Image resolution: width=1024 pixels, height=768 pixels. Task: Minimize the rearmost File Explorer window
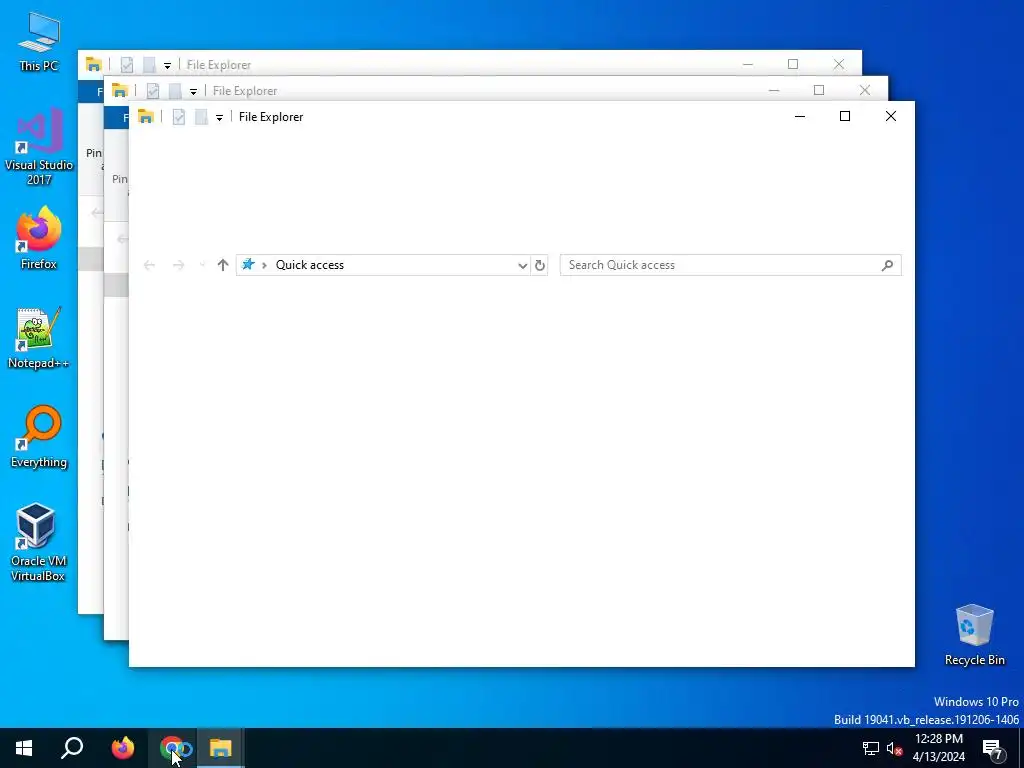[x=748, y=64]
